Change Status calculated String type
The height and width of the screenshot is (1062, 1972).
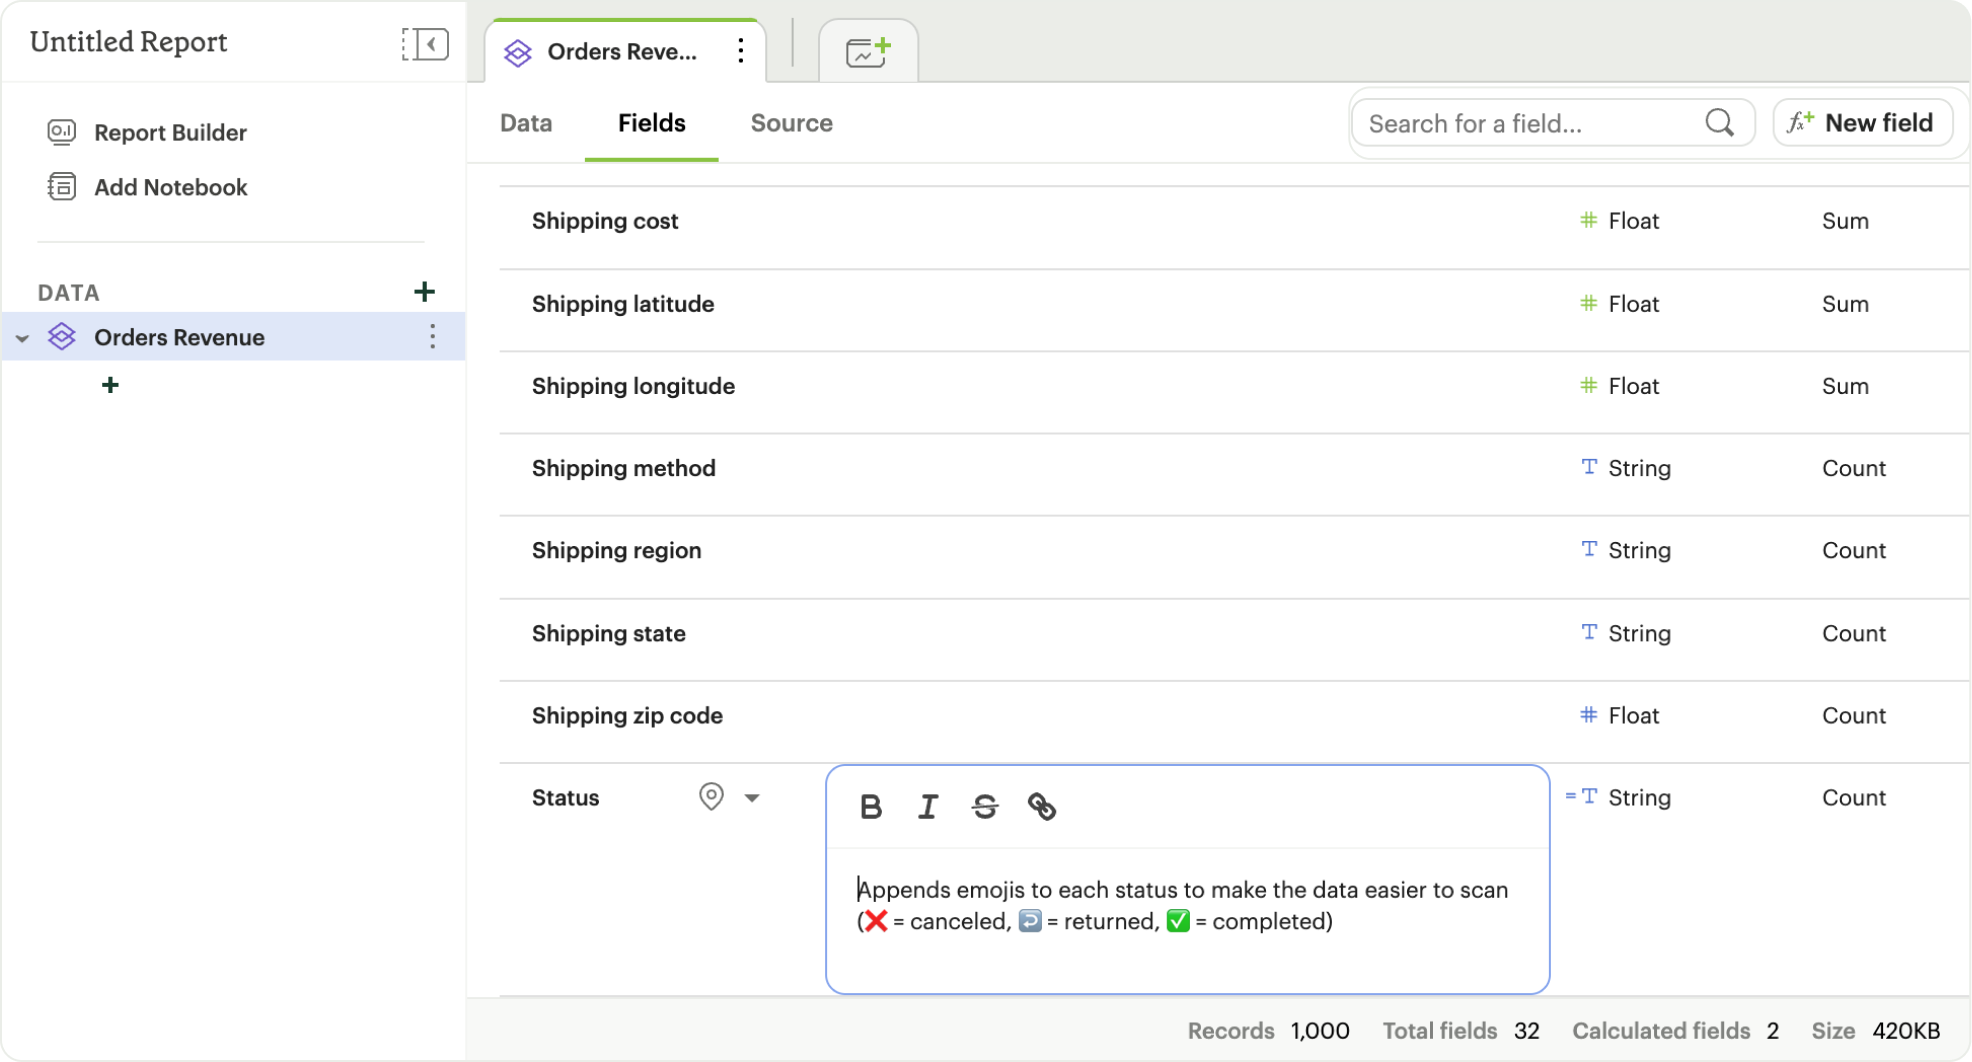[1618, 798]
